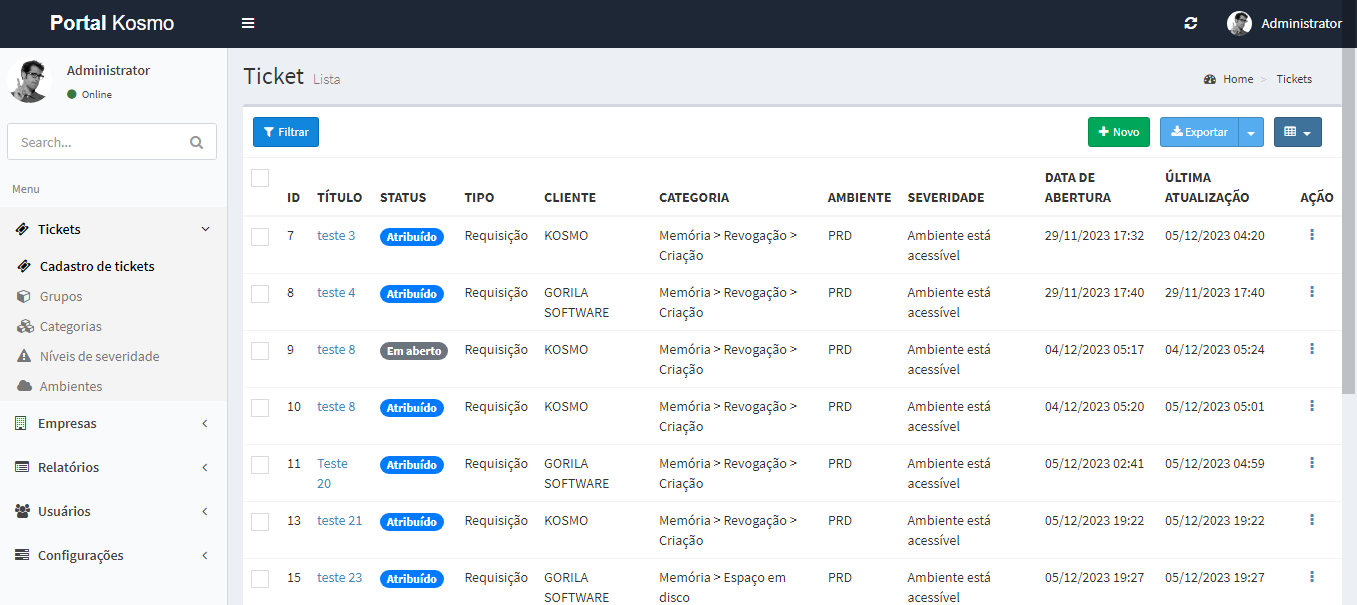1357x605 pixels.
Task: Expand the Relatórios menu section
Action: click(x=114, y=467)
